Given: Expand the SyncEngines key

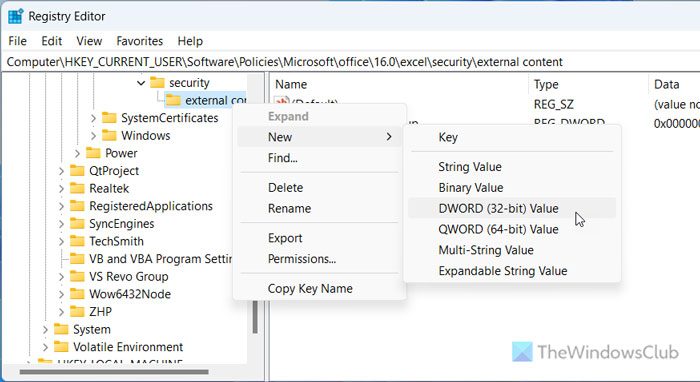Looking at the screenshot, I should pos(61,224).
